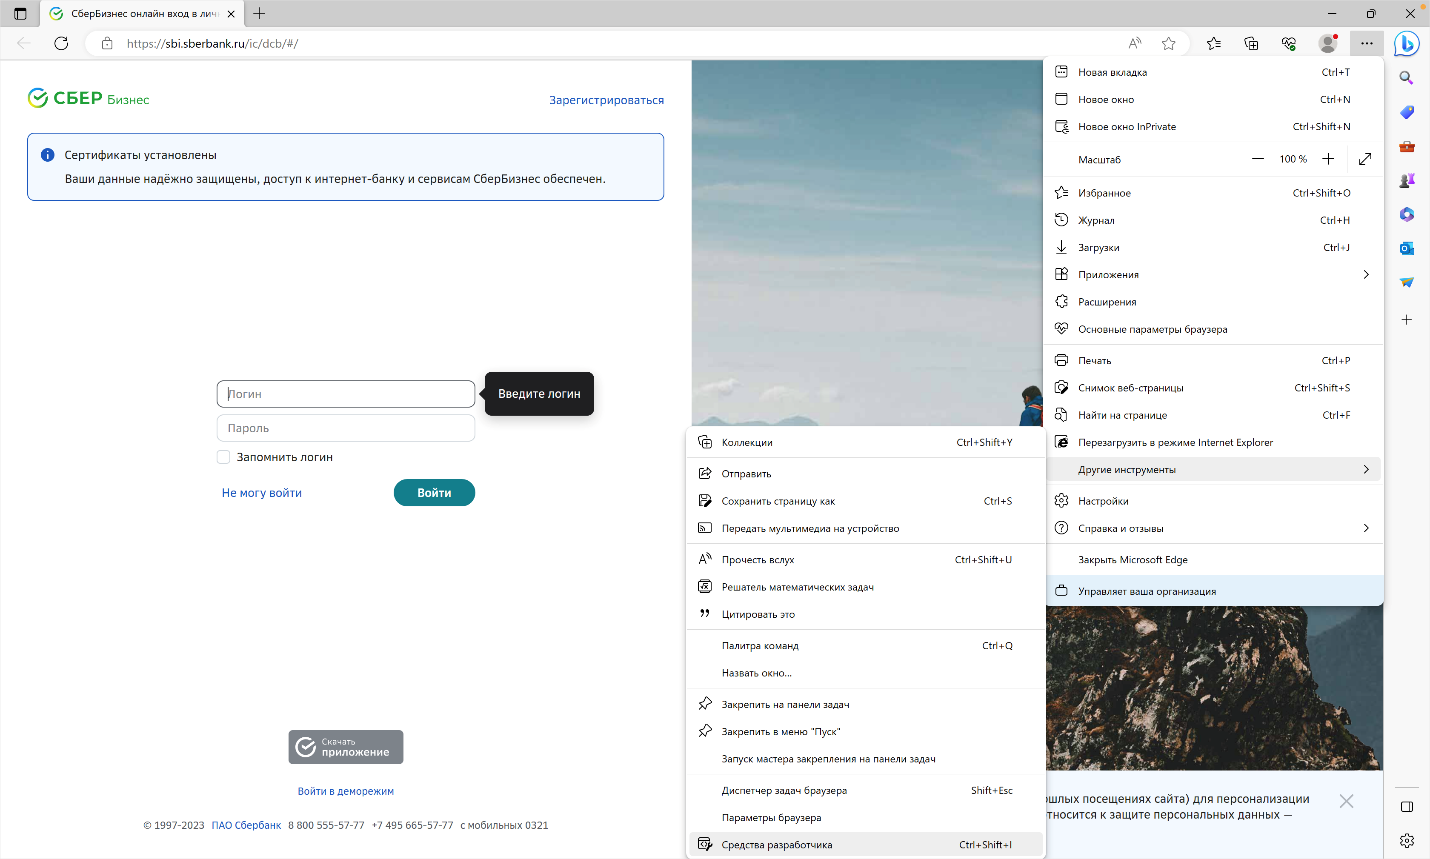Open Read Aloud icon in address bar
The height and width of the screenshot is (859, 1430).
pyautogui.click(x=1135, y=43)
